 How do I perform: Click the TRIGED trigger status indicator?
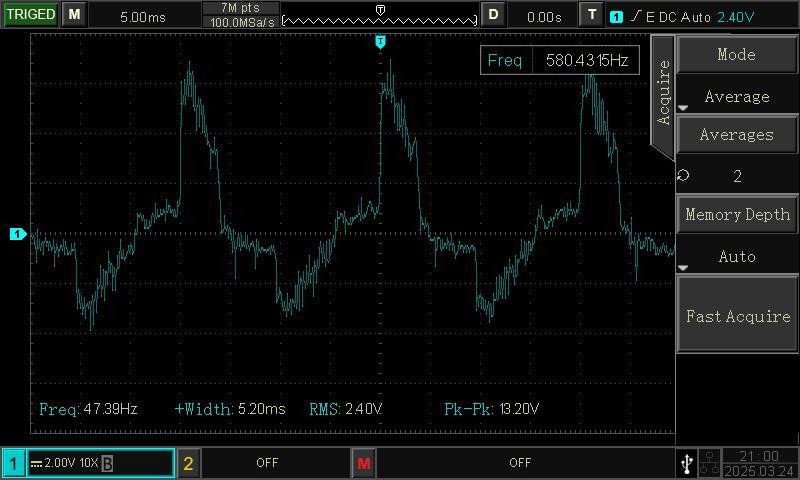30,14
